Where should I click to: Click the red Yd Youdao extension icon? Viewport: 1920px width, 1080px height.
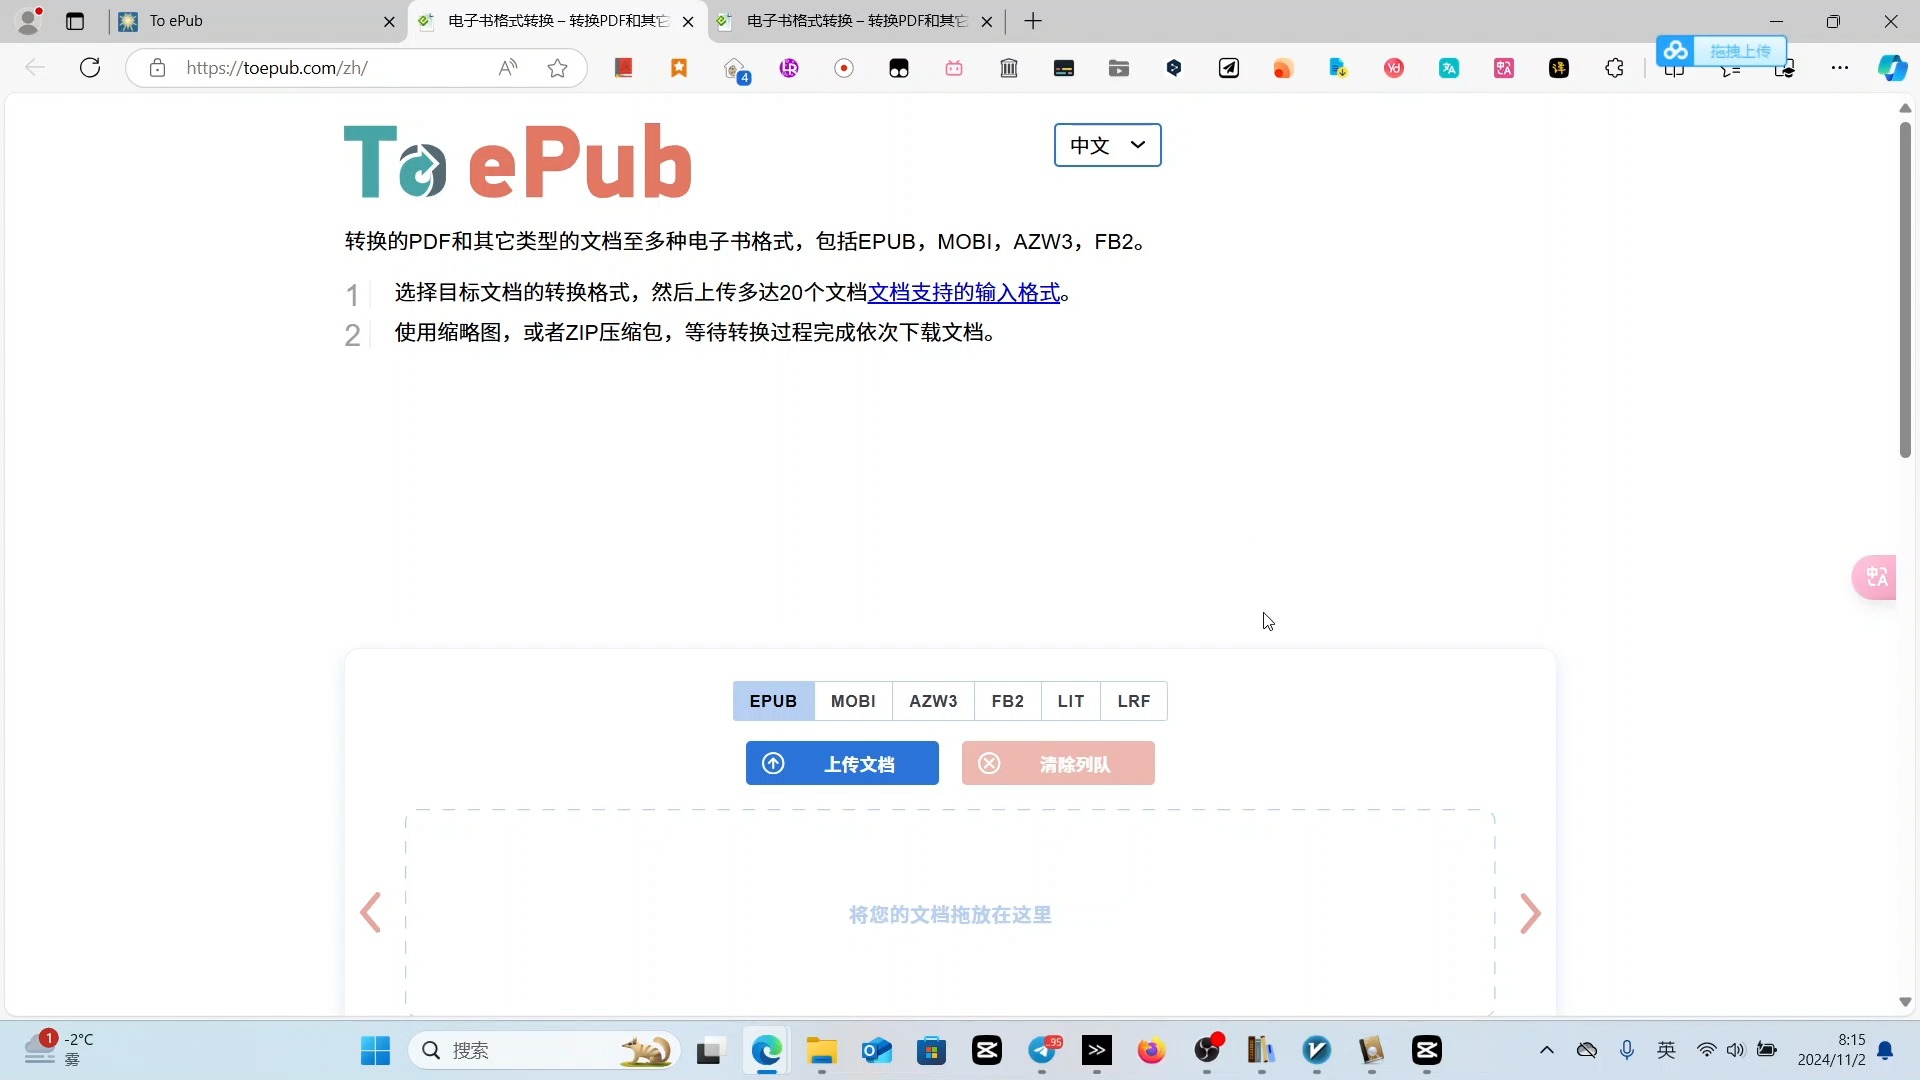pyautogui.click(x=1394, y=67)
